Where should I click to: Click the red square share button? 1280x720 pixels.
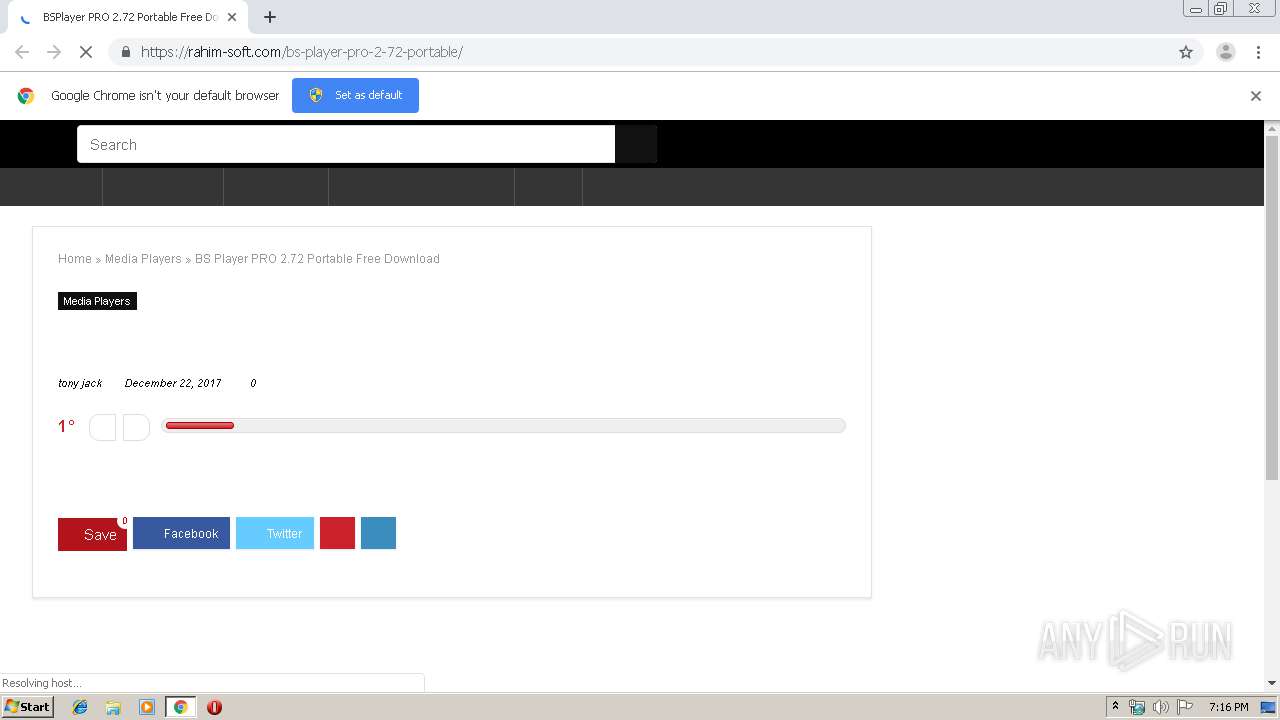pyautogui.click(x=337, y=533)
